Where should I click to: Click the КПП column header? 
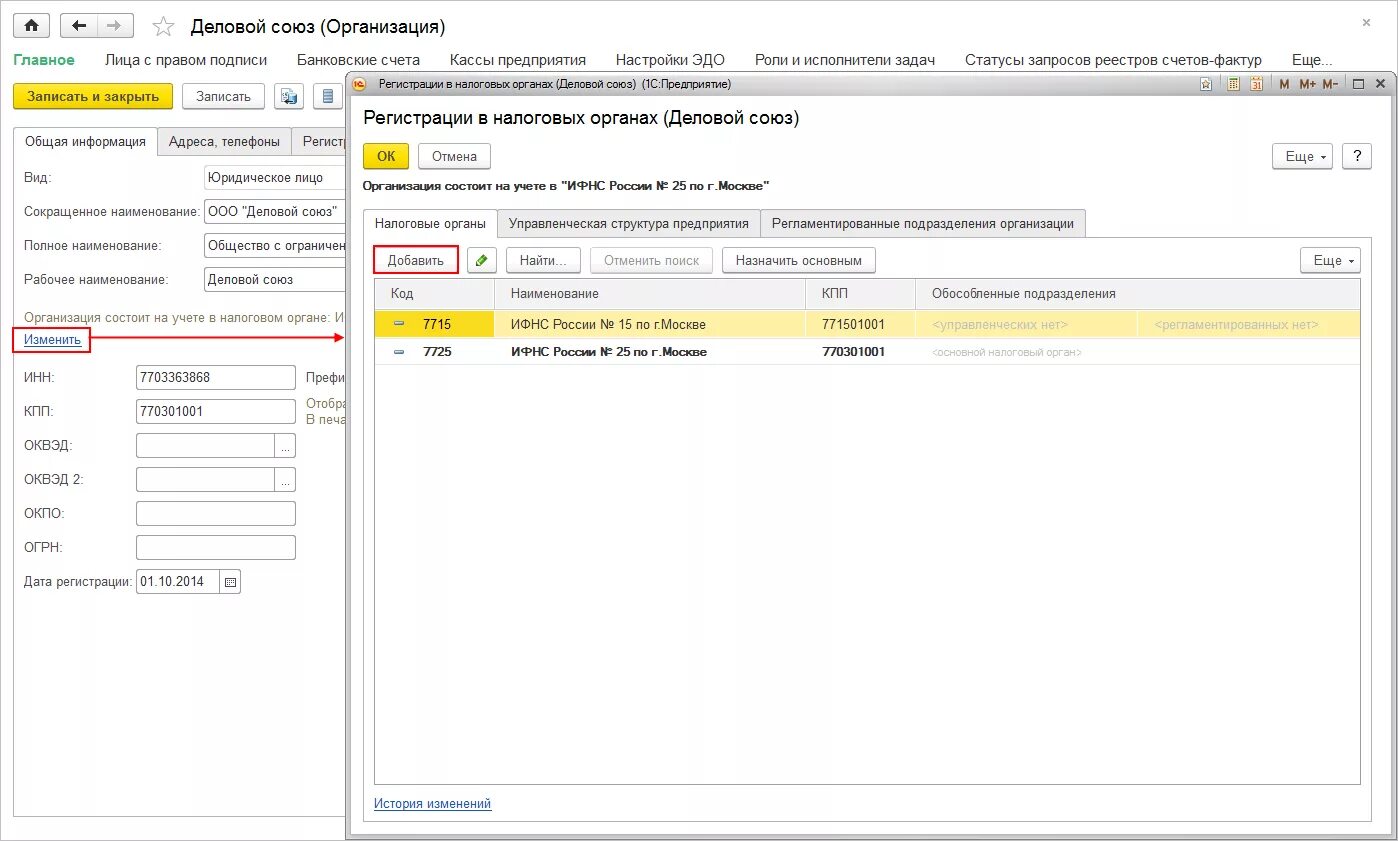(x=861, y=294)
